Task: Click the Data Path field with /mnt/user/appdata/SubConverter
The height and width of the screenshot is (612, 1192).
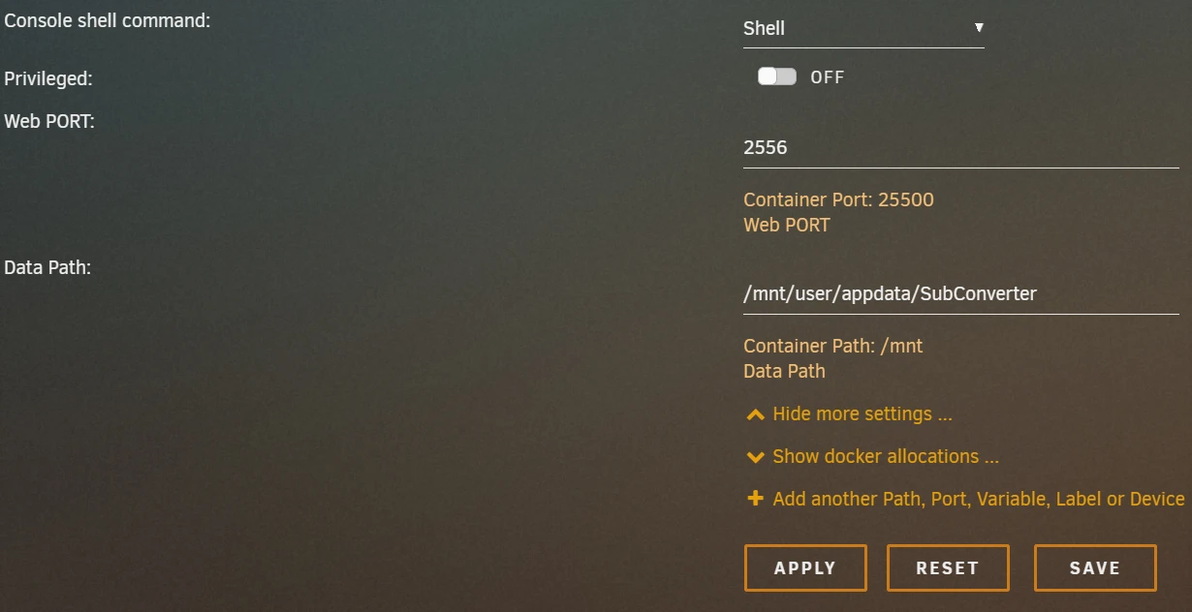Action: tap(960, 294)
